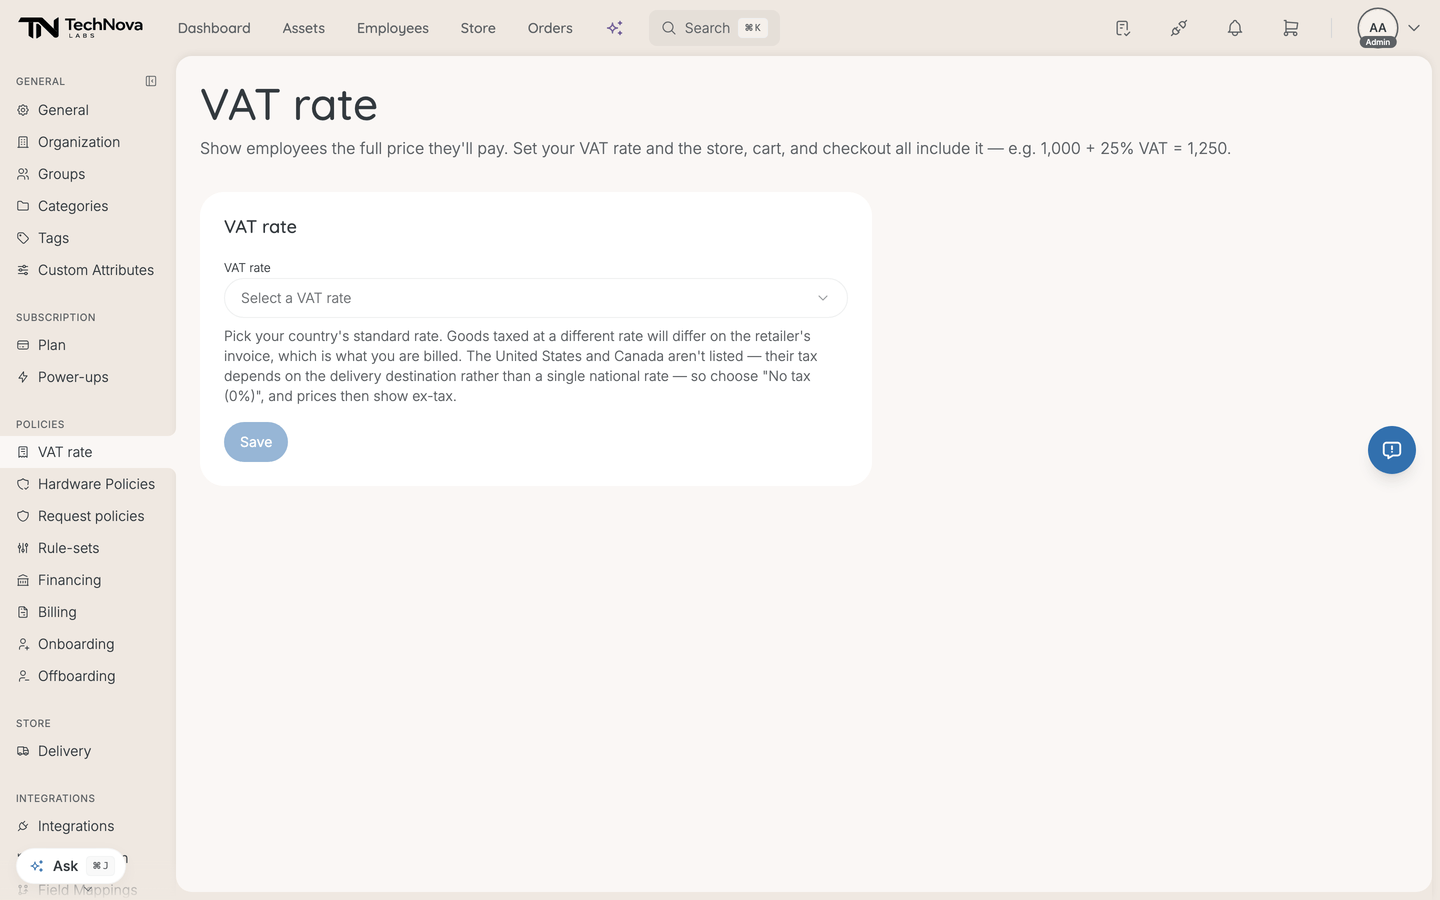Open Offboarding settings

pos(88,676)
